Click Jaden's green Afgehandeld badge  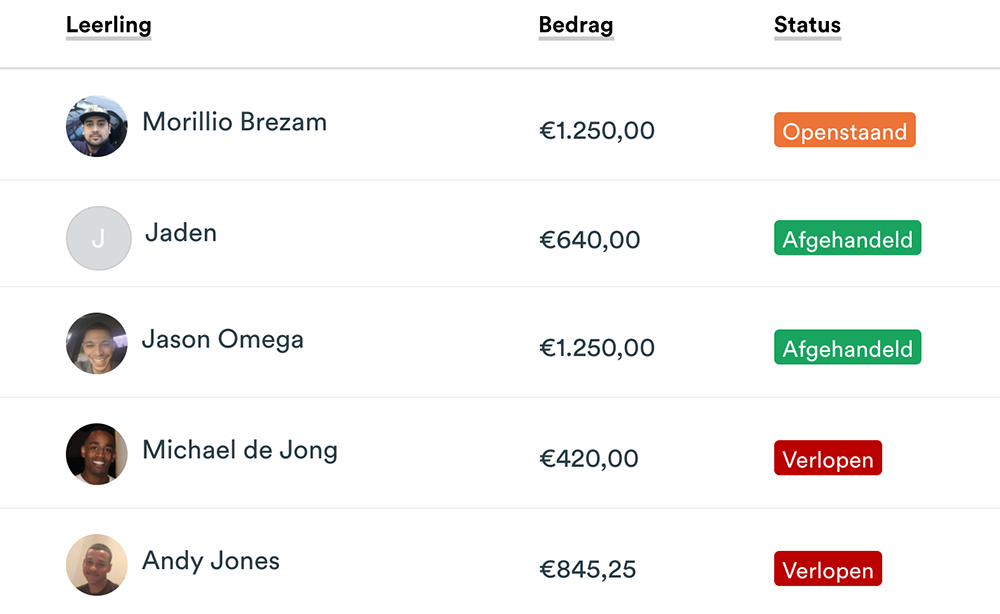coord(847,239)
